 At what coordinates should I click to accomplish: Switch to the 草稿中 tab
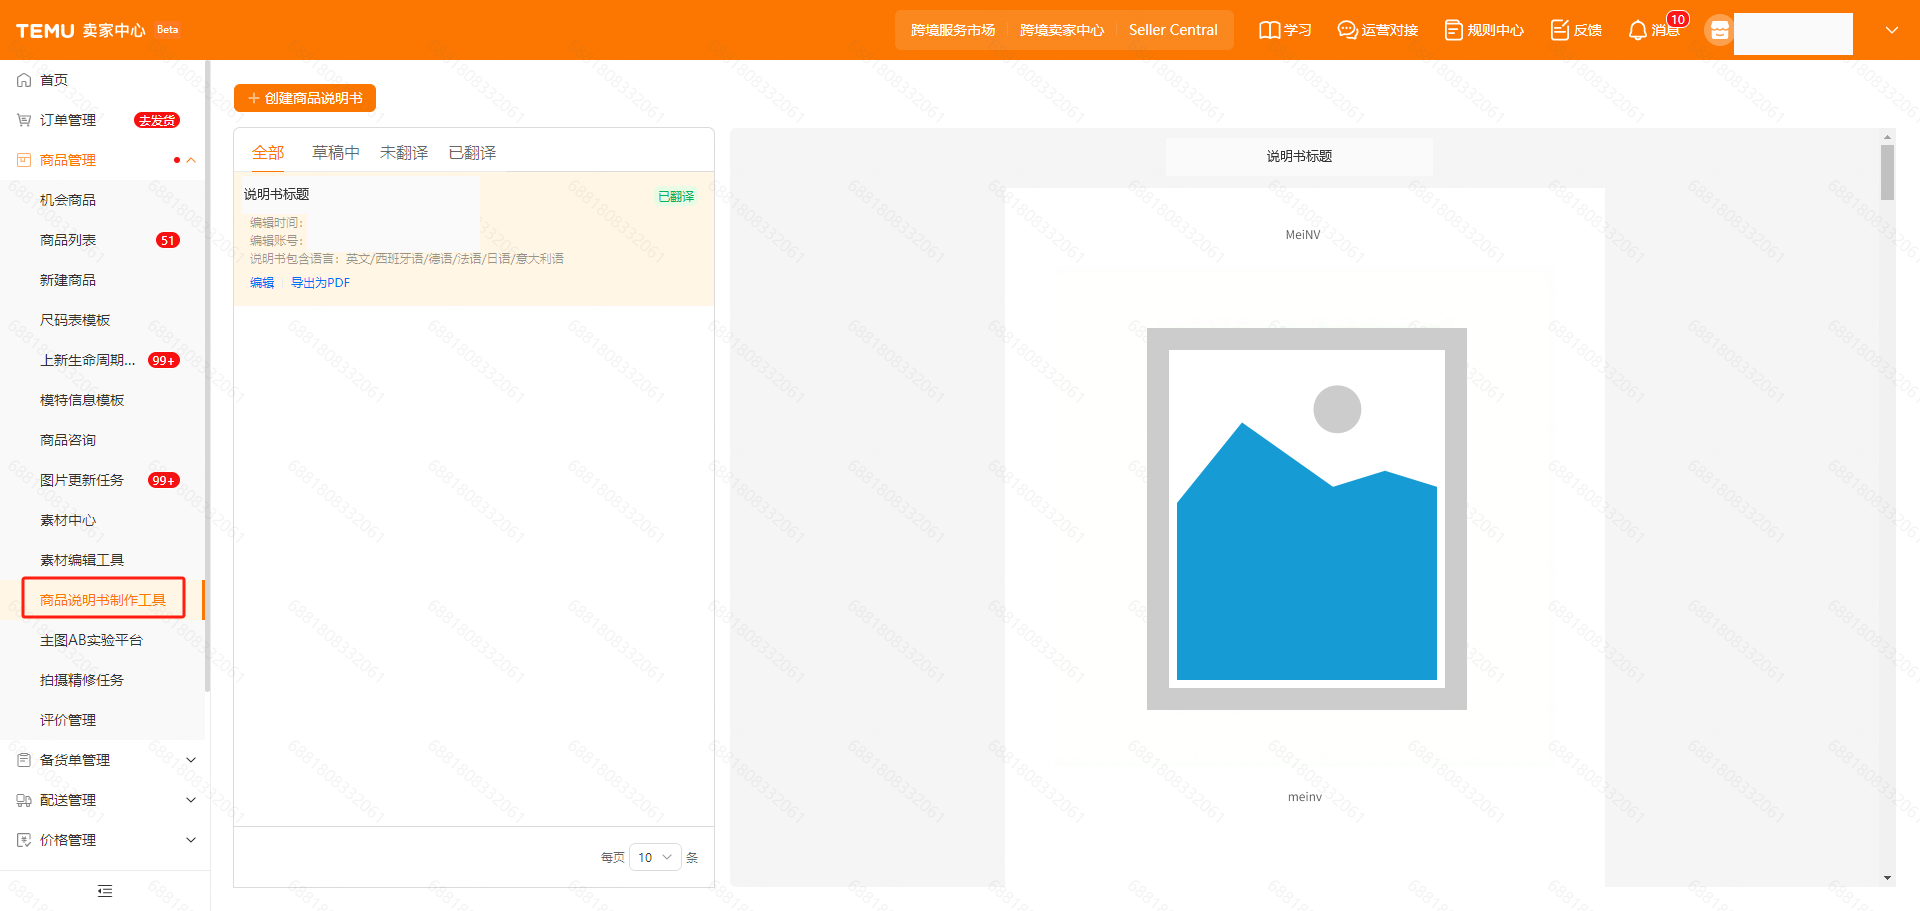coord(335,153)
